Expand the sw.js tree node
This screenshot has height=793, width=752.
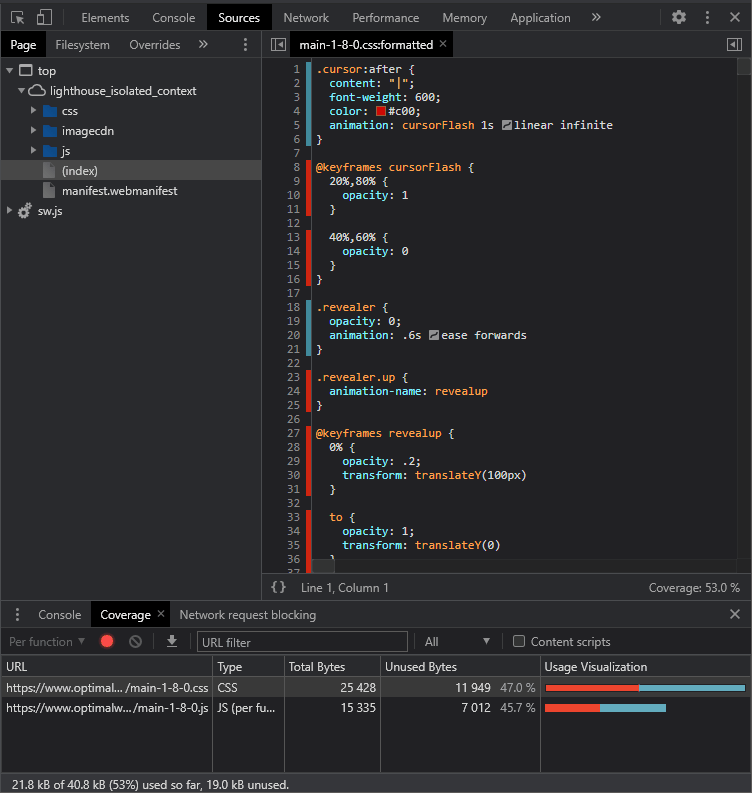[x=10, y=211]
